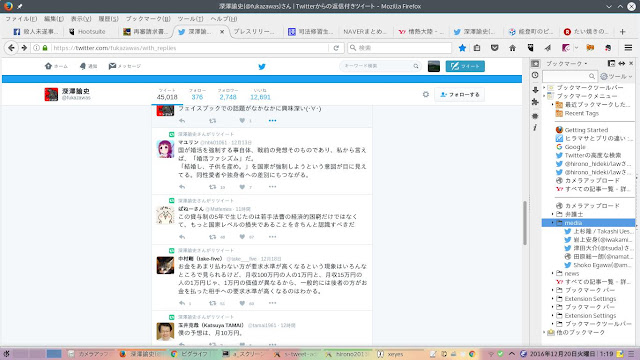Screen dimensions: 640x360
Task: Reload the page with the refresh icon
Action: (336, 48)
